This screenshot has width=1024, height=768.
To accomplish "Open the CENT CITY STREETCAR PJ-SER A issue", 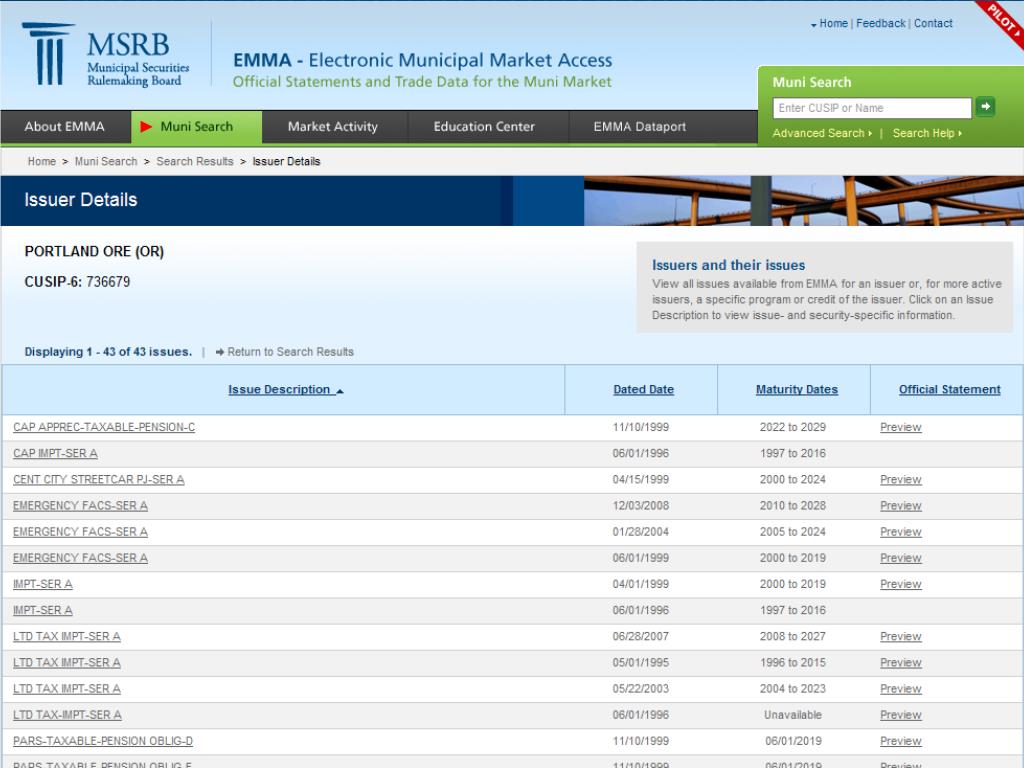I will pyautogui.click(x=96, y=479).
